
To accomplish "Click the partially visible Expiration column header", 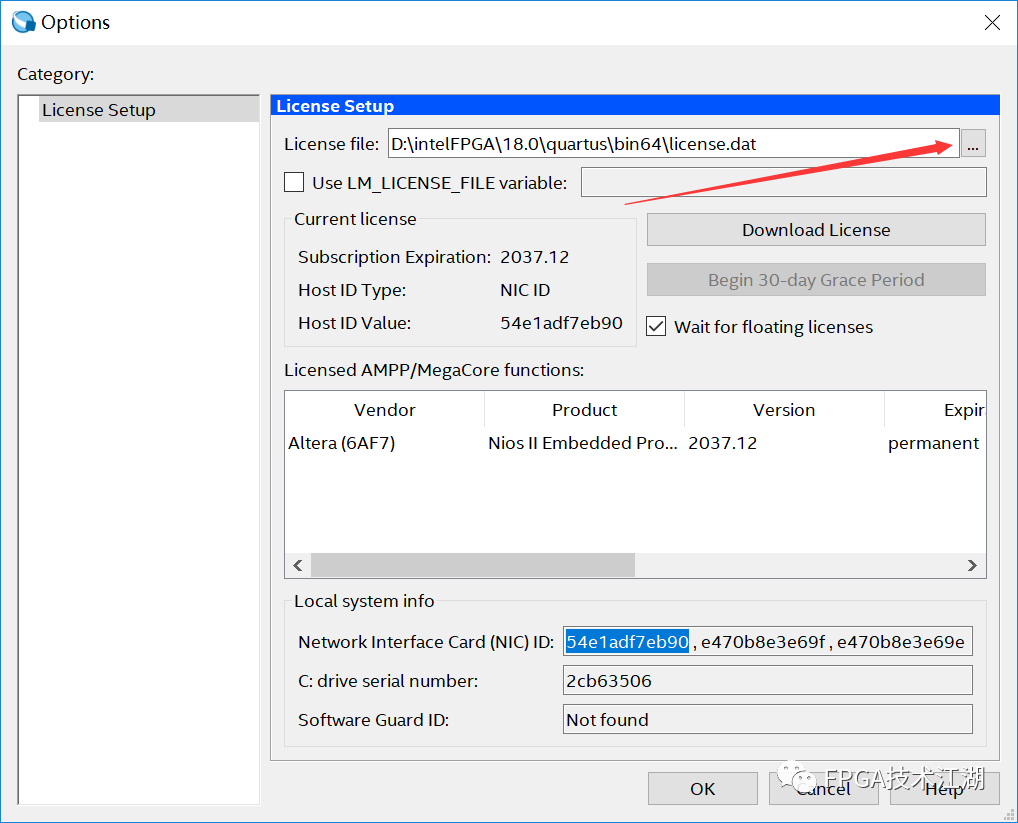I will coord(936,410).
